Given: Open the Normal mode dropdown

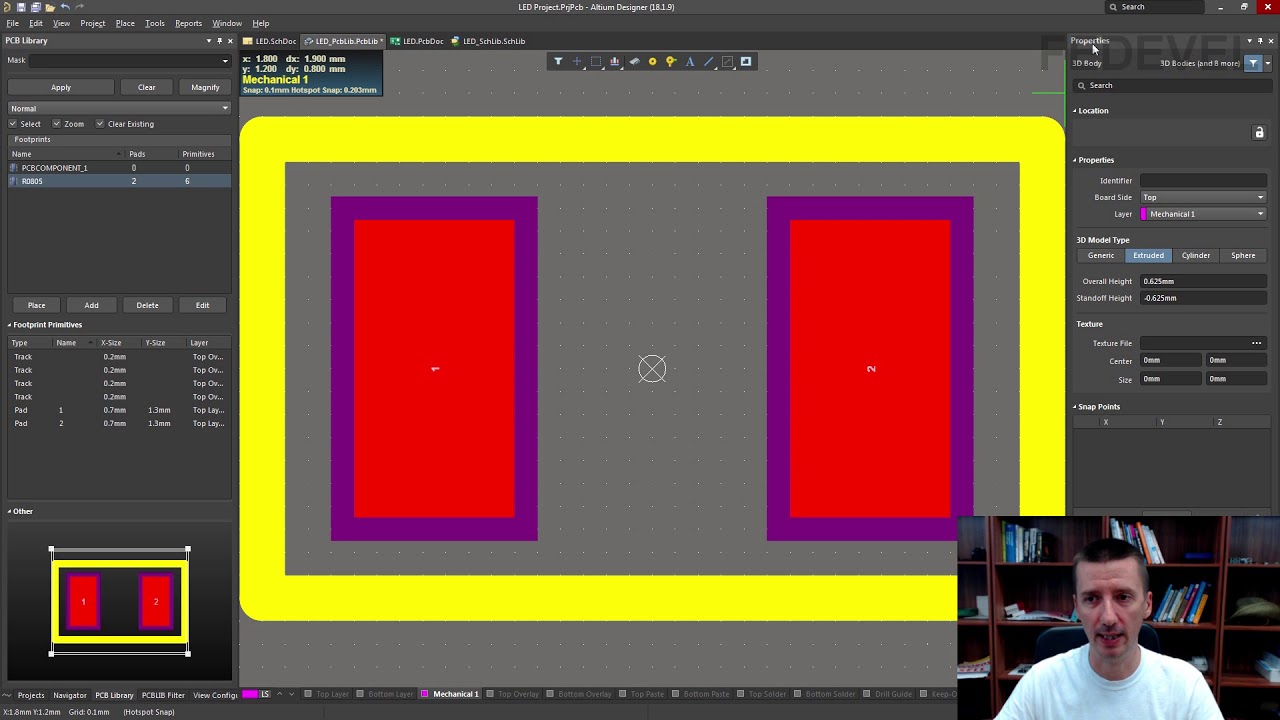Looking at the screenshot, I should [119, 108].
